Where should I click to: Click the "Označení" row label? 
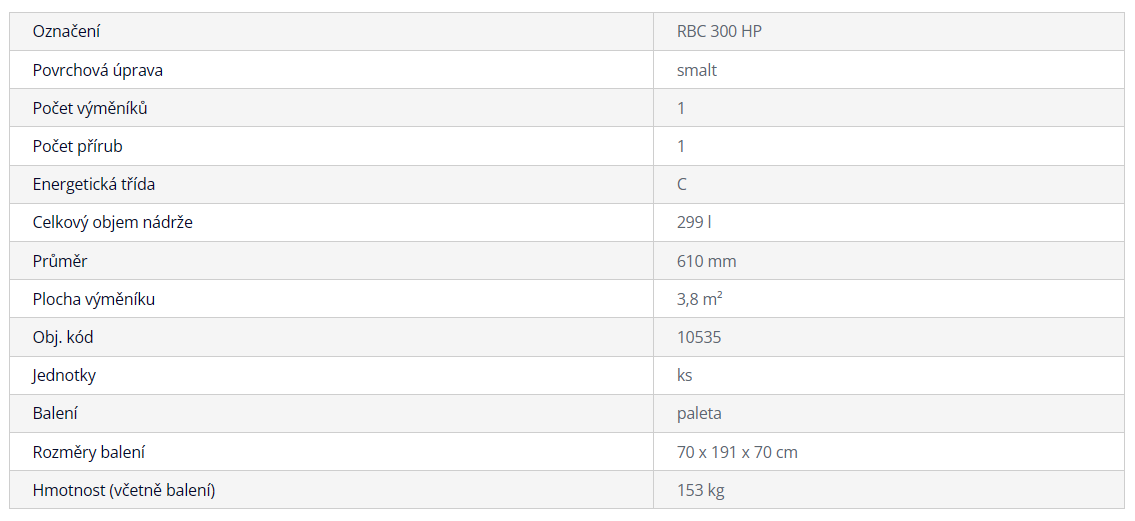click(66, 32)
